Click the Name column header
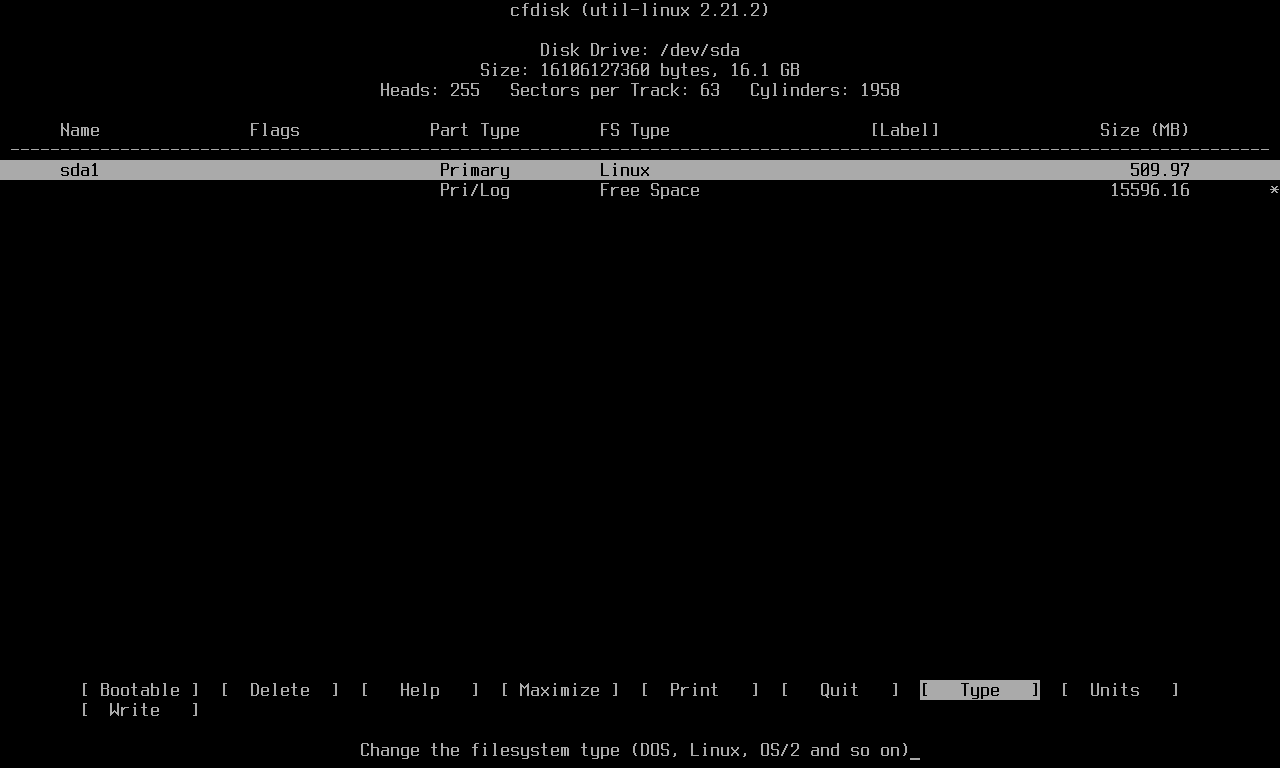This screenshot has height=768, width=1280. pos(80,130)
